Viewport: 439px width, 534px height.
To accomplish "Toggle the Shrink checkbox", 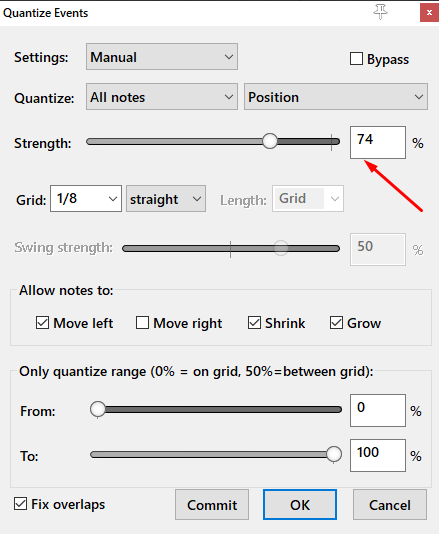I will tap(254, 323).
